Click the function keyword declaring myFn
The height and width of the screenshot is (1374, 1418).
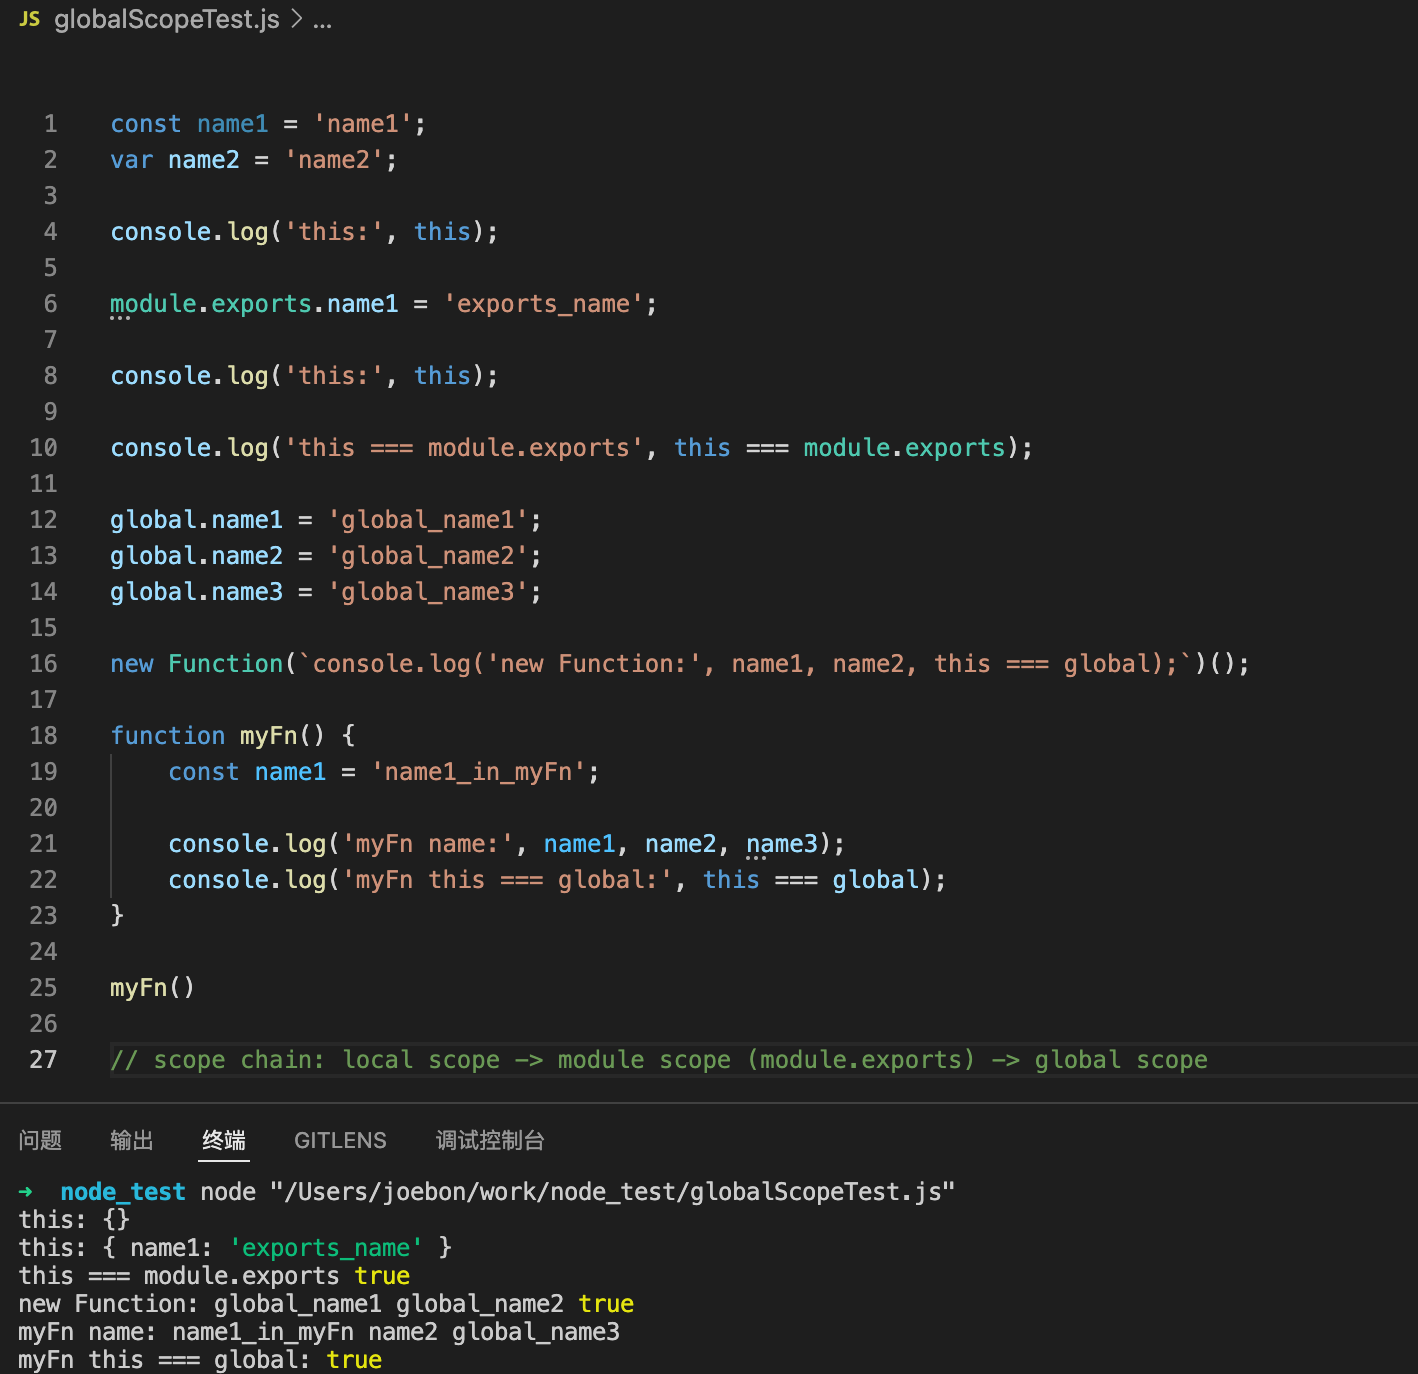tap(168, 736)
